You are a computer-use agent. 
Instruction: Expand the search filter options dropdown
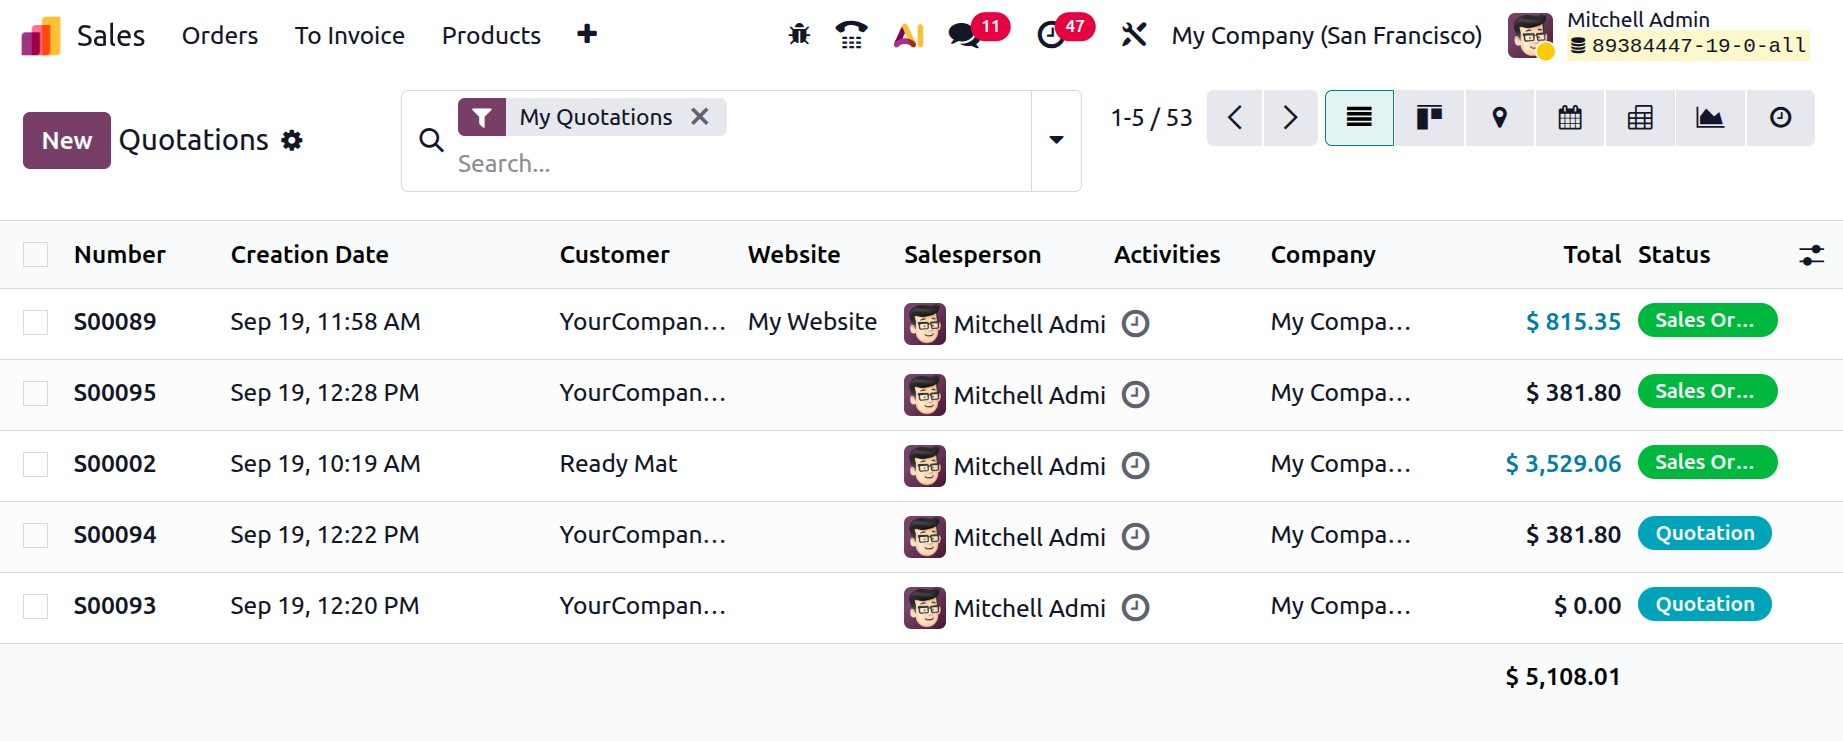1056,140
